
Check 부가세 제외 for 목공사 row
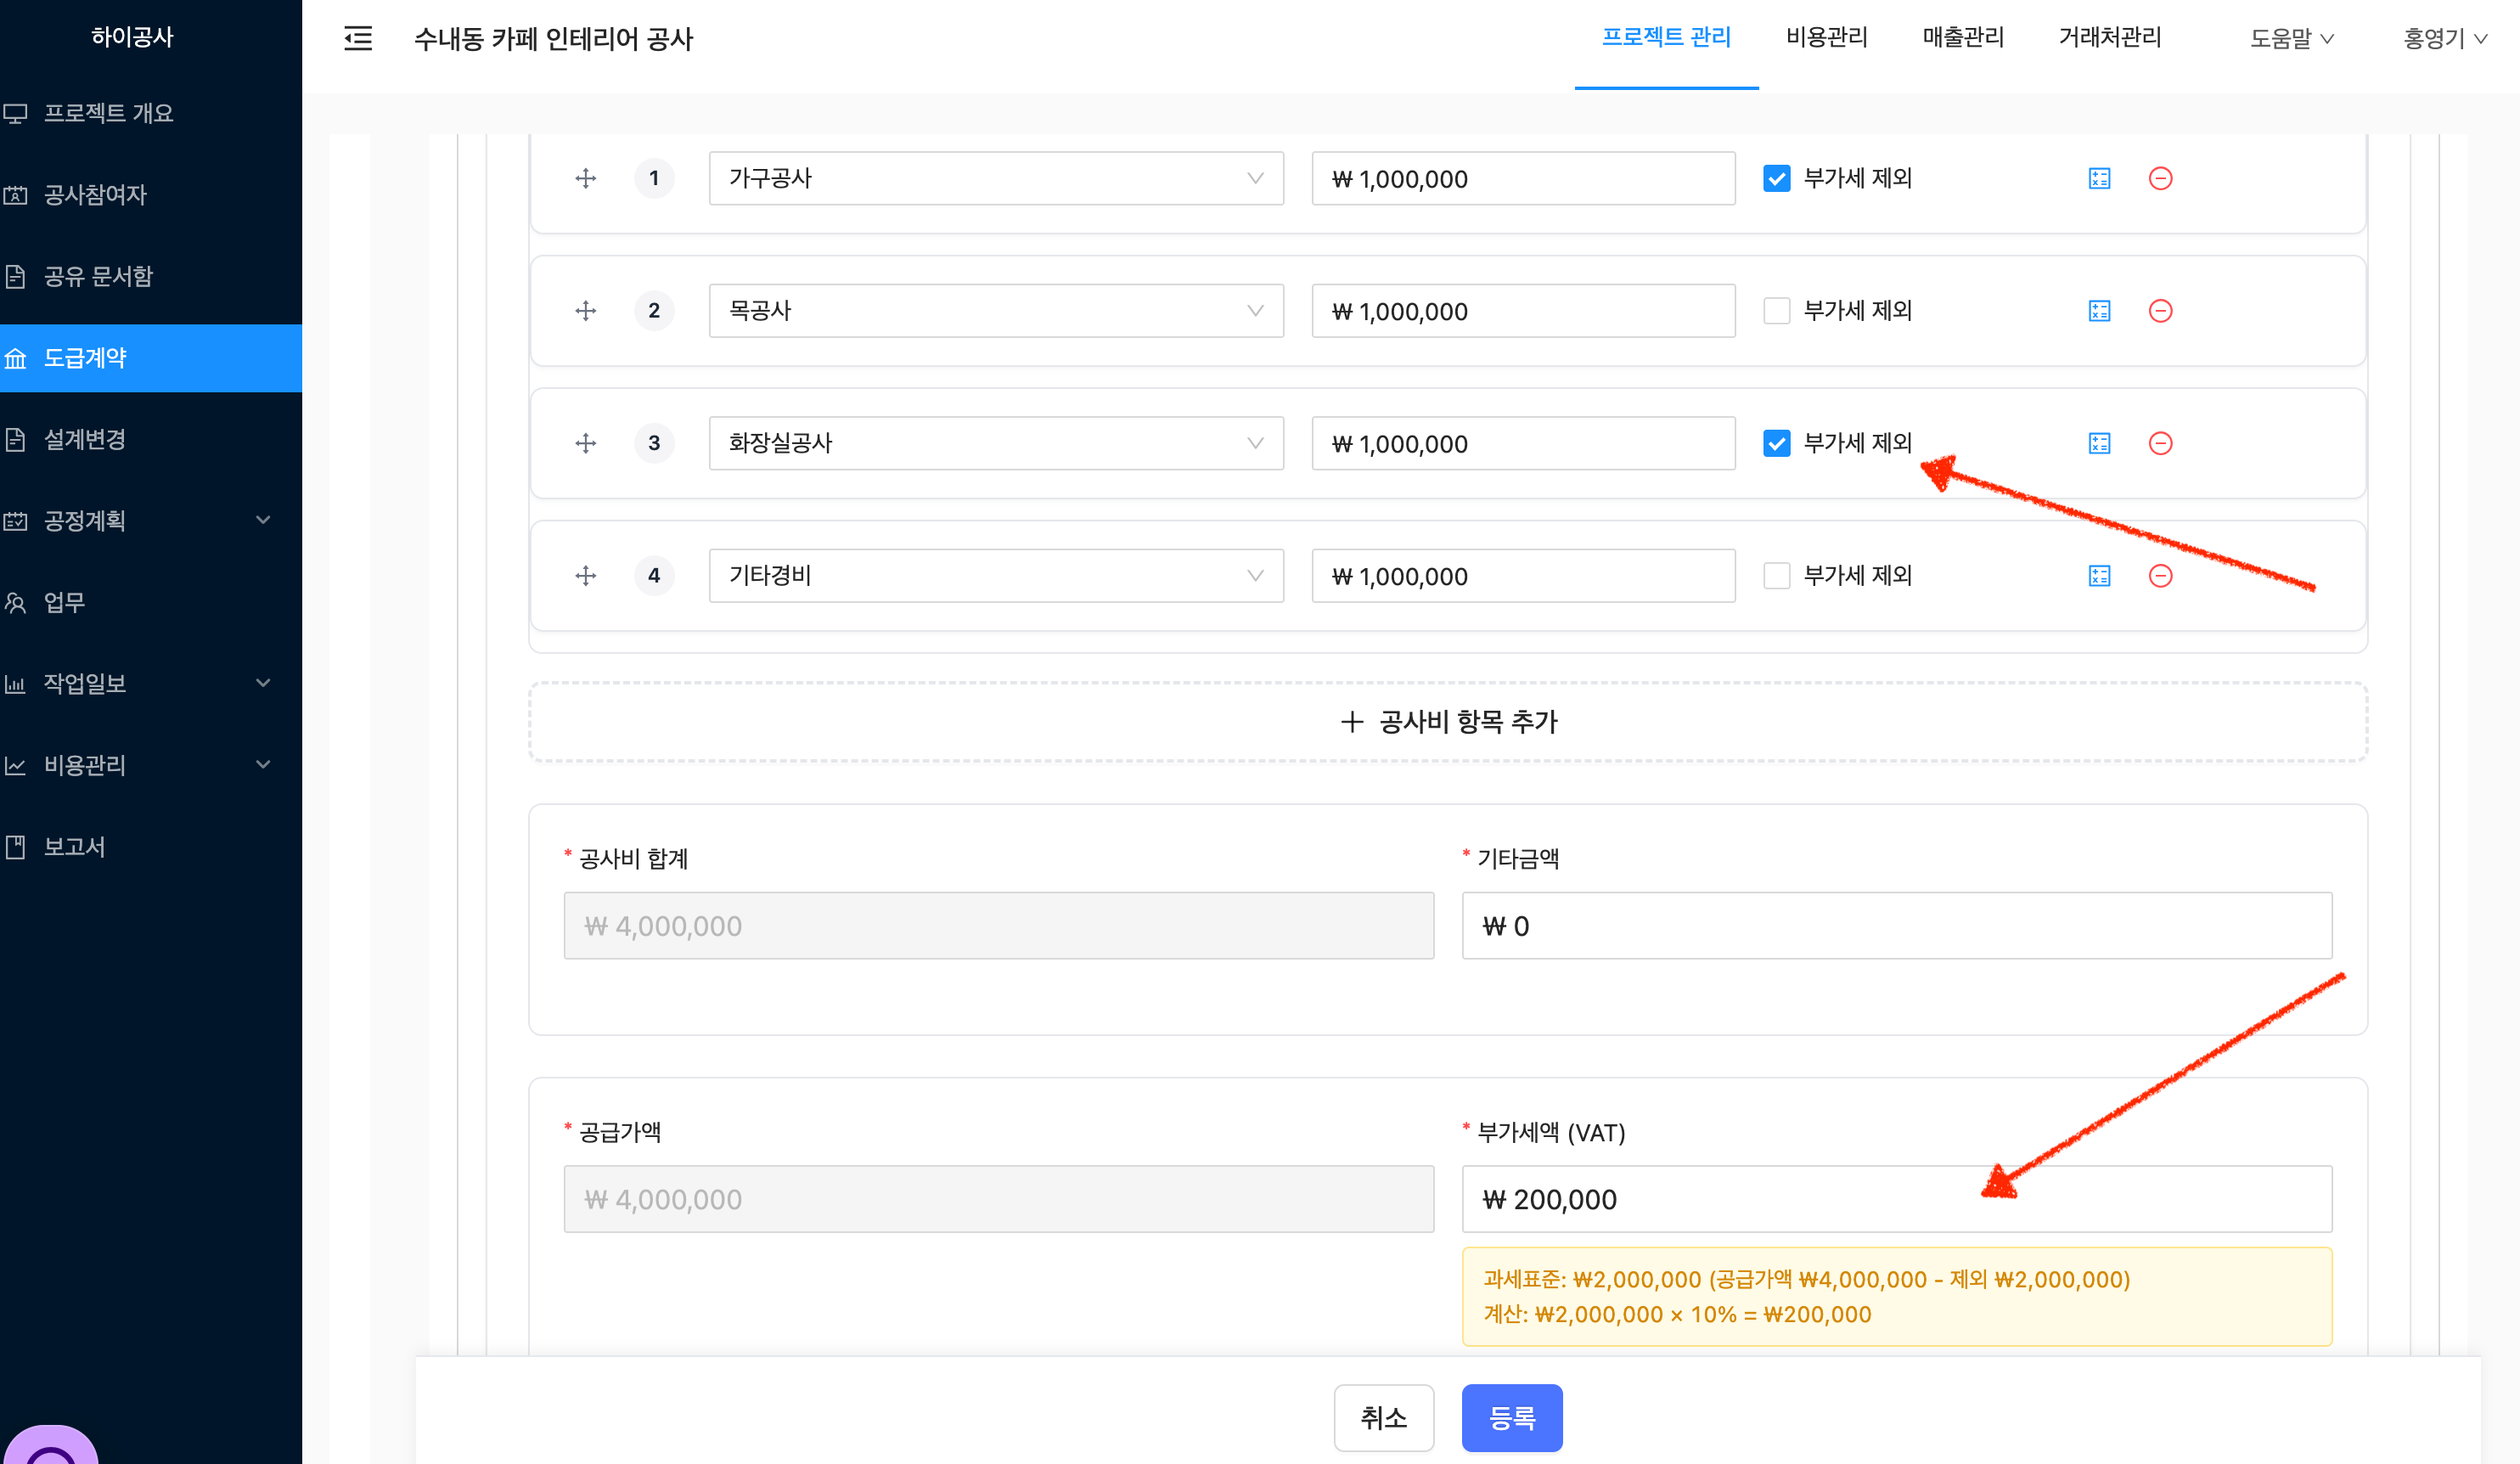pyautogui.click(x=1776, y=311)
